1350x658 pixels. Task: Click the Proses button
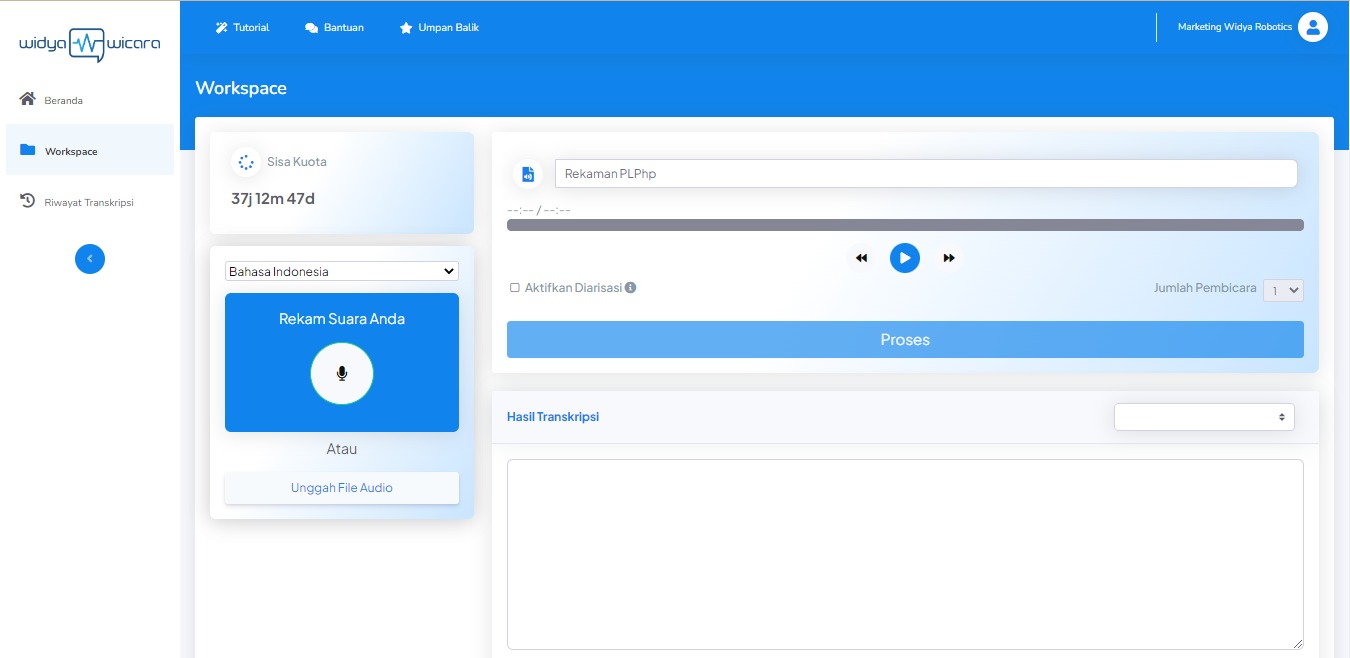905,340
